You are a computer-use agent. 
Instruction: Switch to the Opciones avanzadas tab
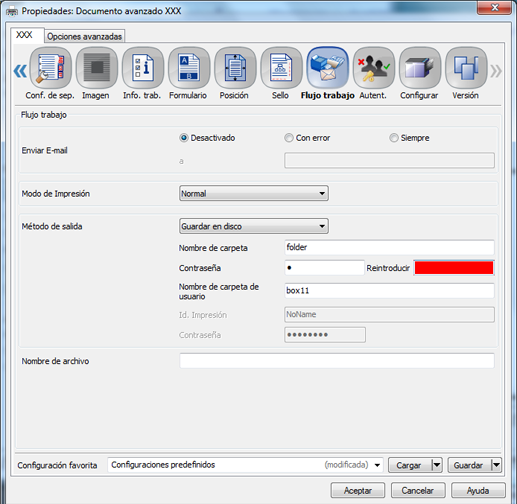tap(84, 36)
